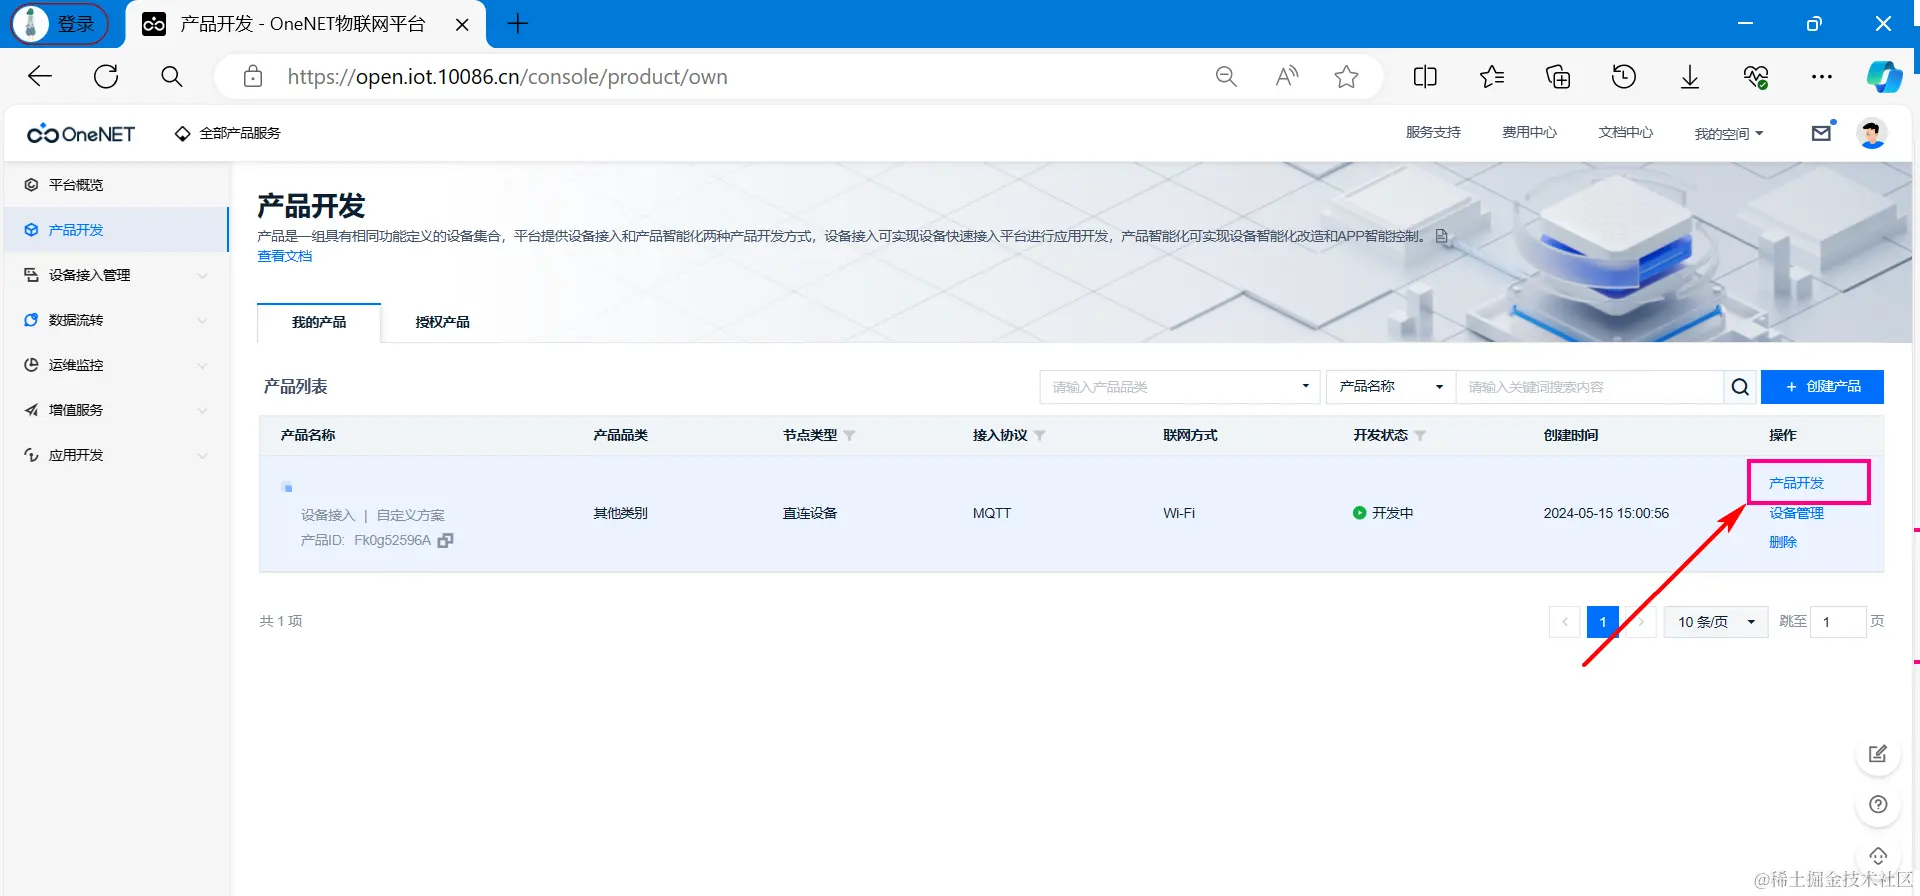1920x896 pixels.
Task: Open browser essentials heart icon
Action: [x=1756, y=76]
